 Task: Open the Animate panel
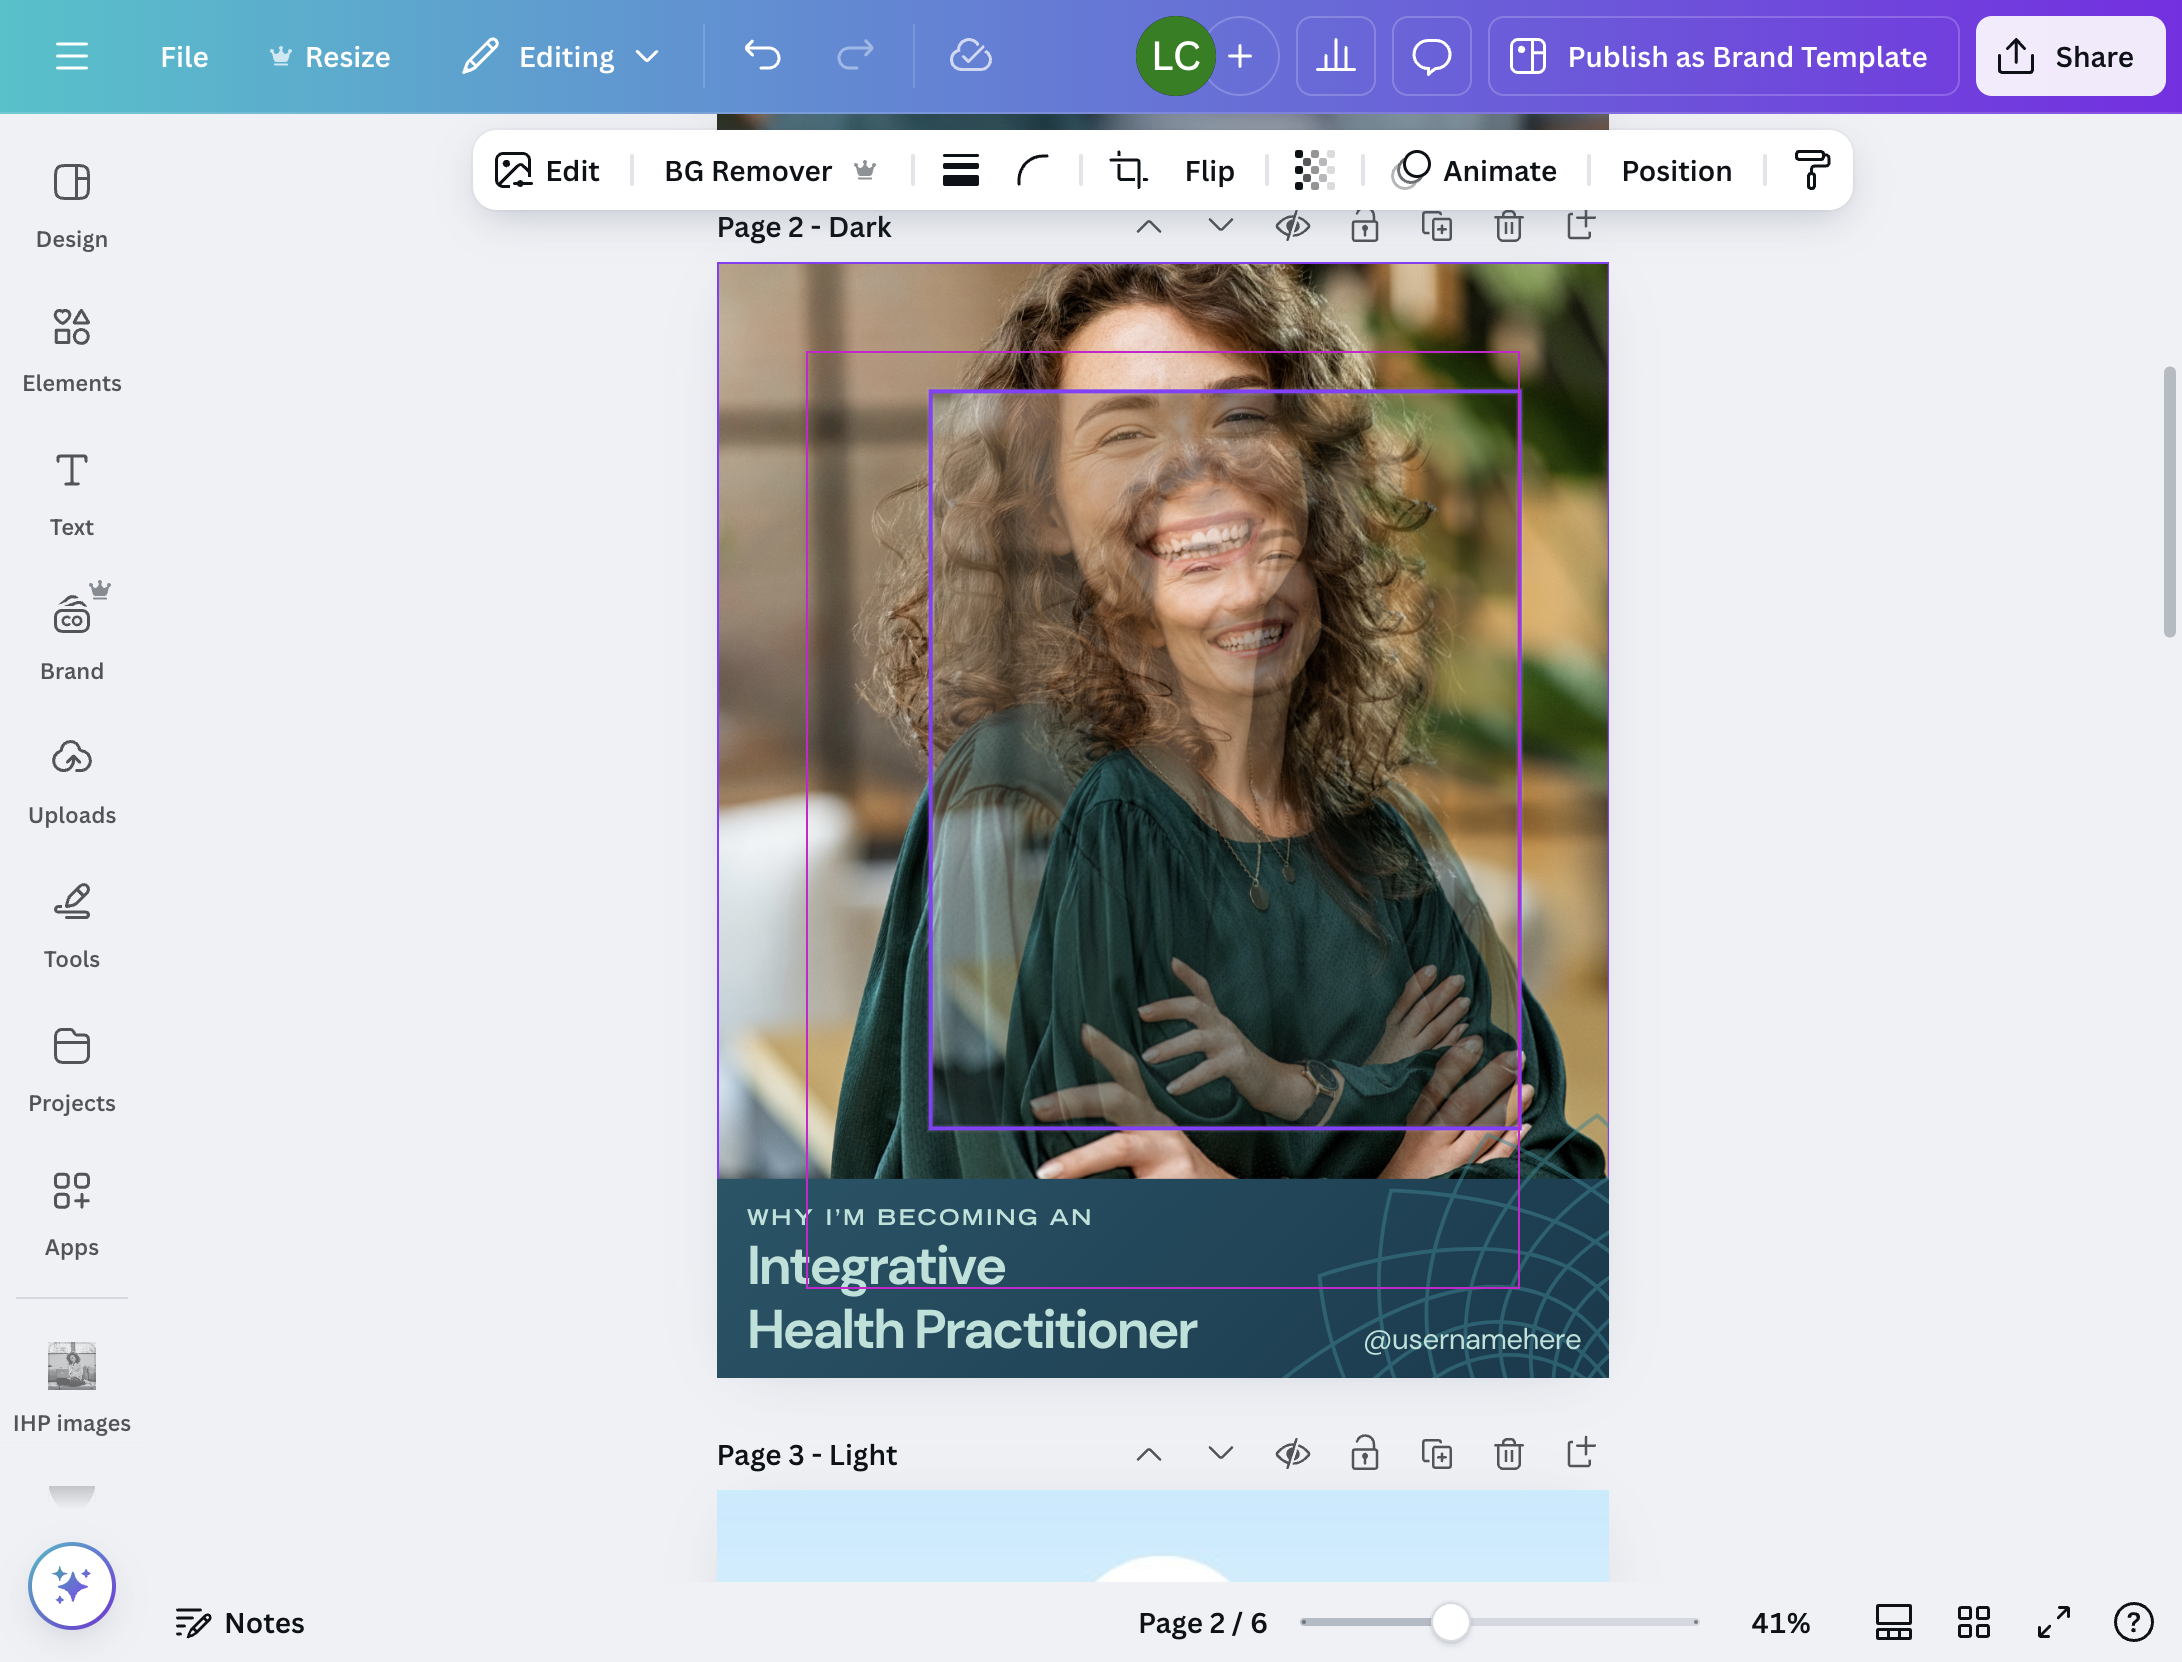(x=1474, y=171)
